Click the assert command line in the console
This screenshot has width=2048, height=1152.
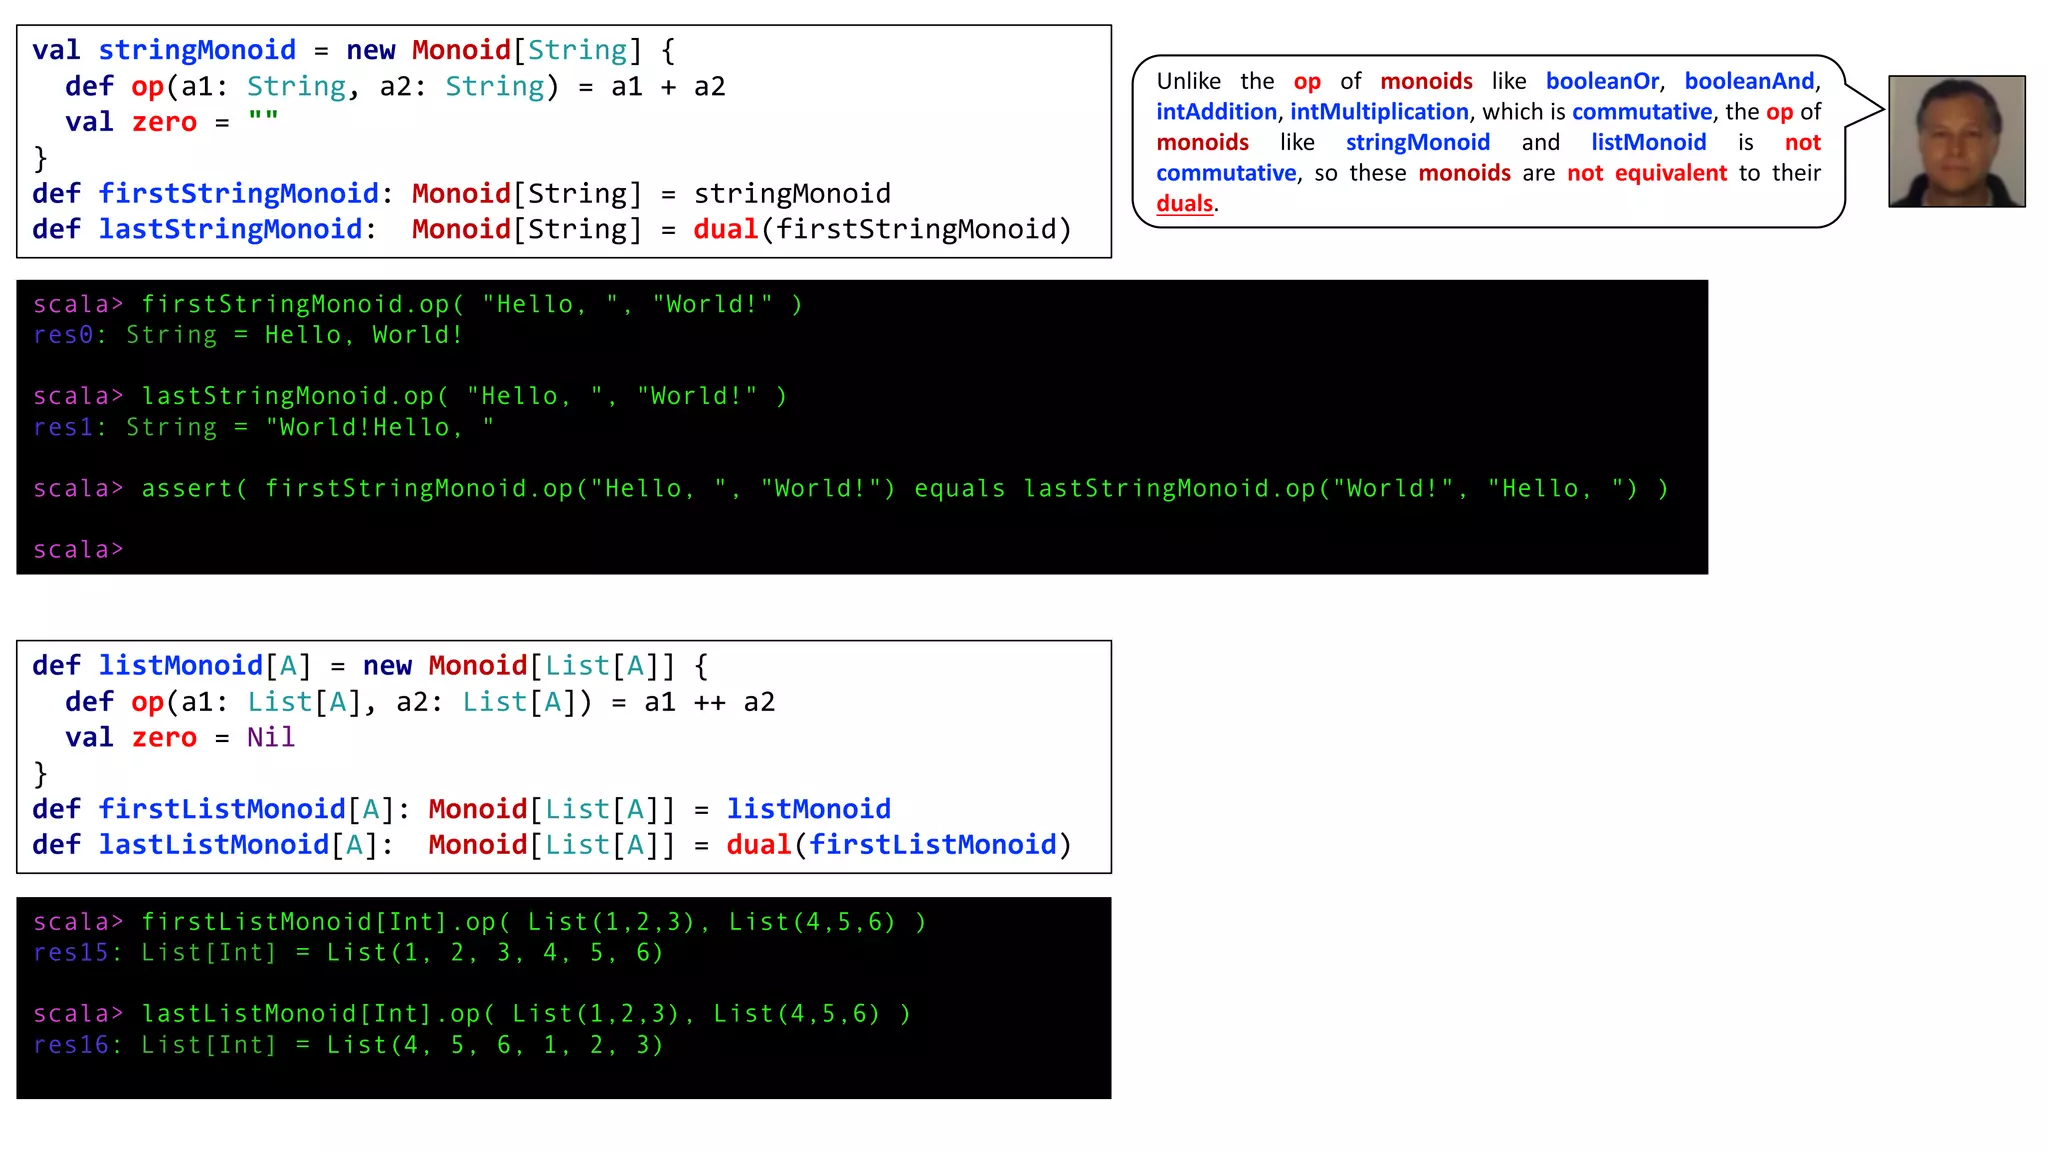[x=851, y=488]
